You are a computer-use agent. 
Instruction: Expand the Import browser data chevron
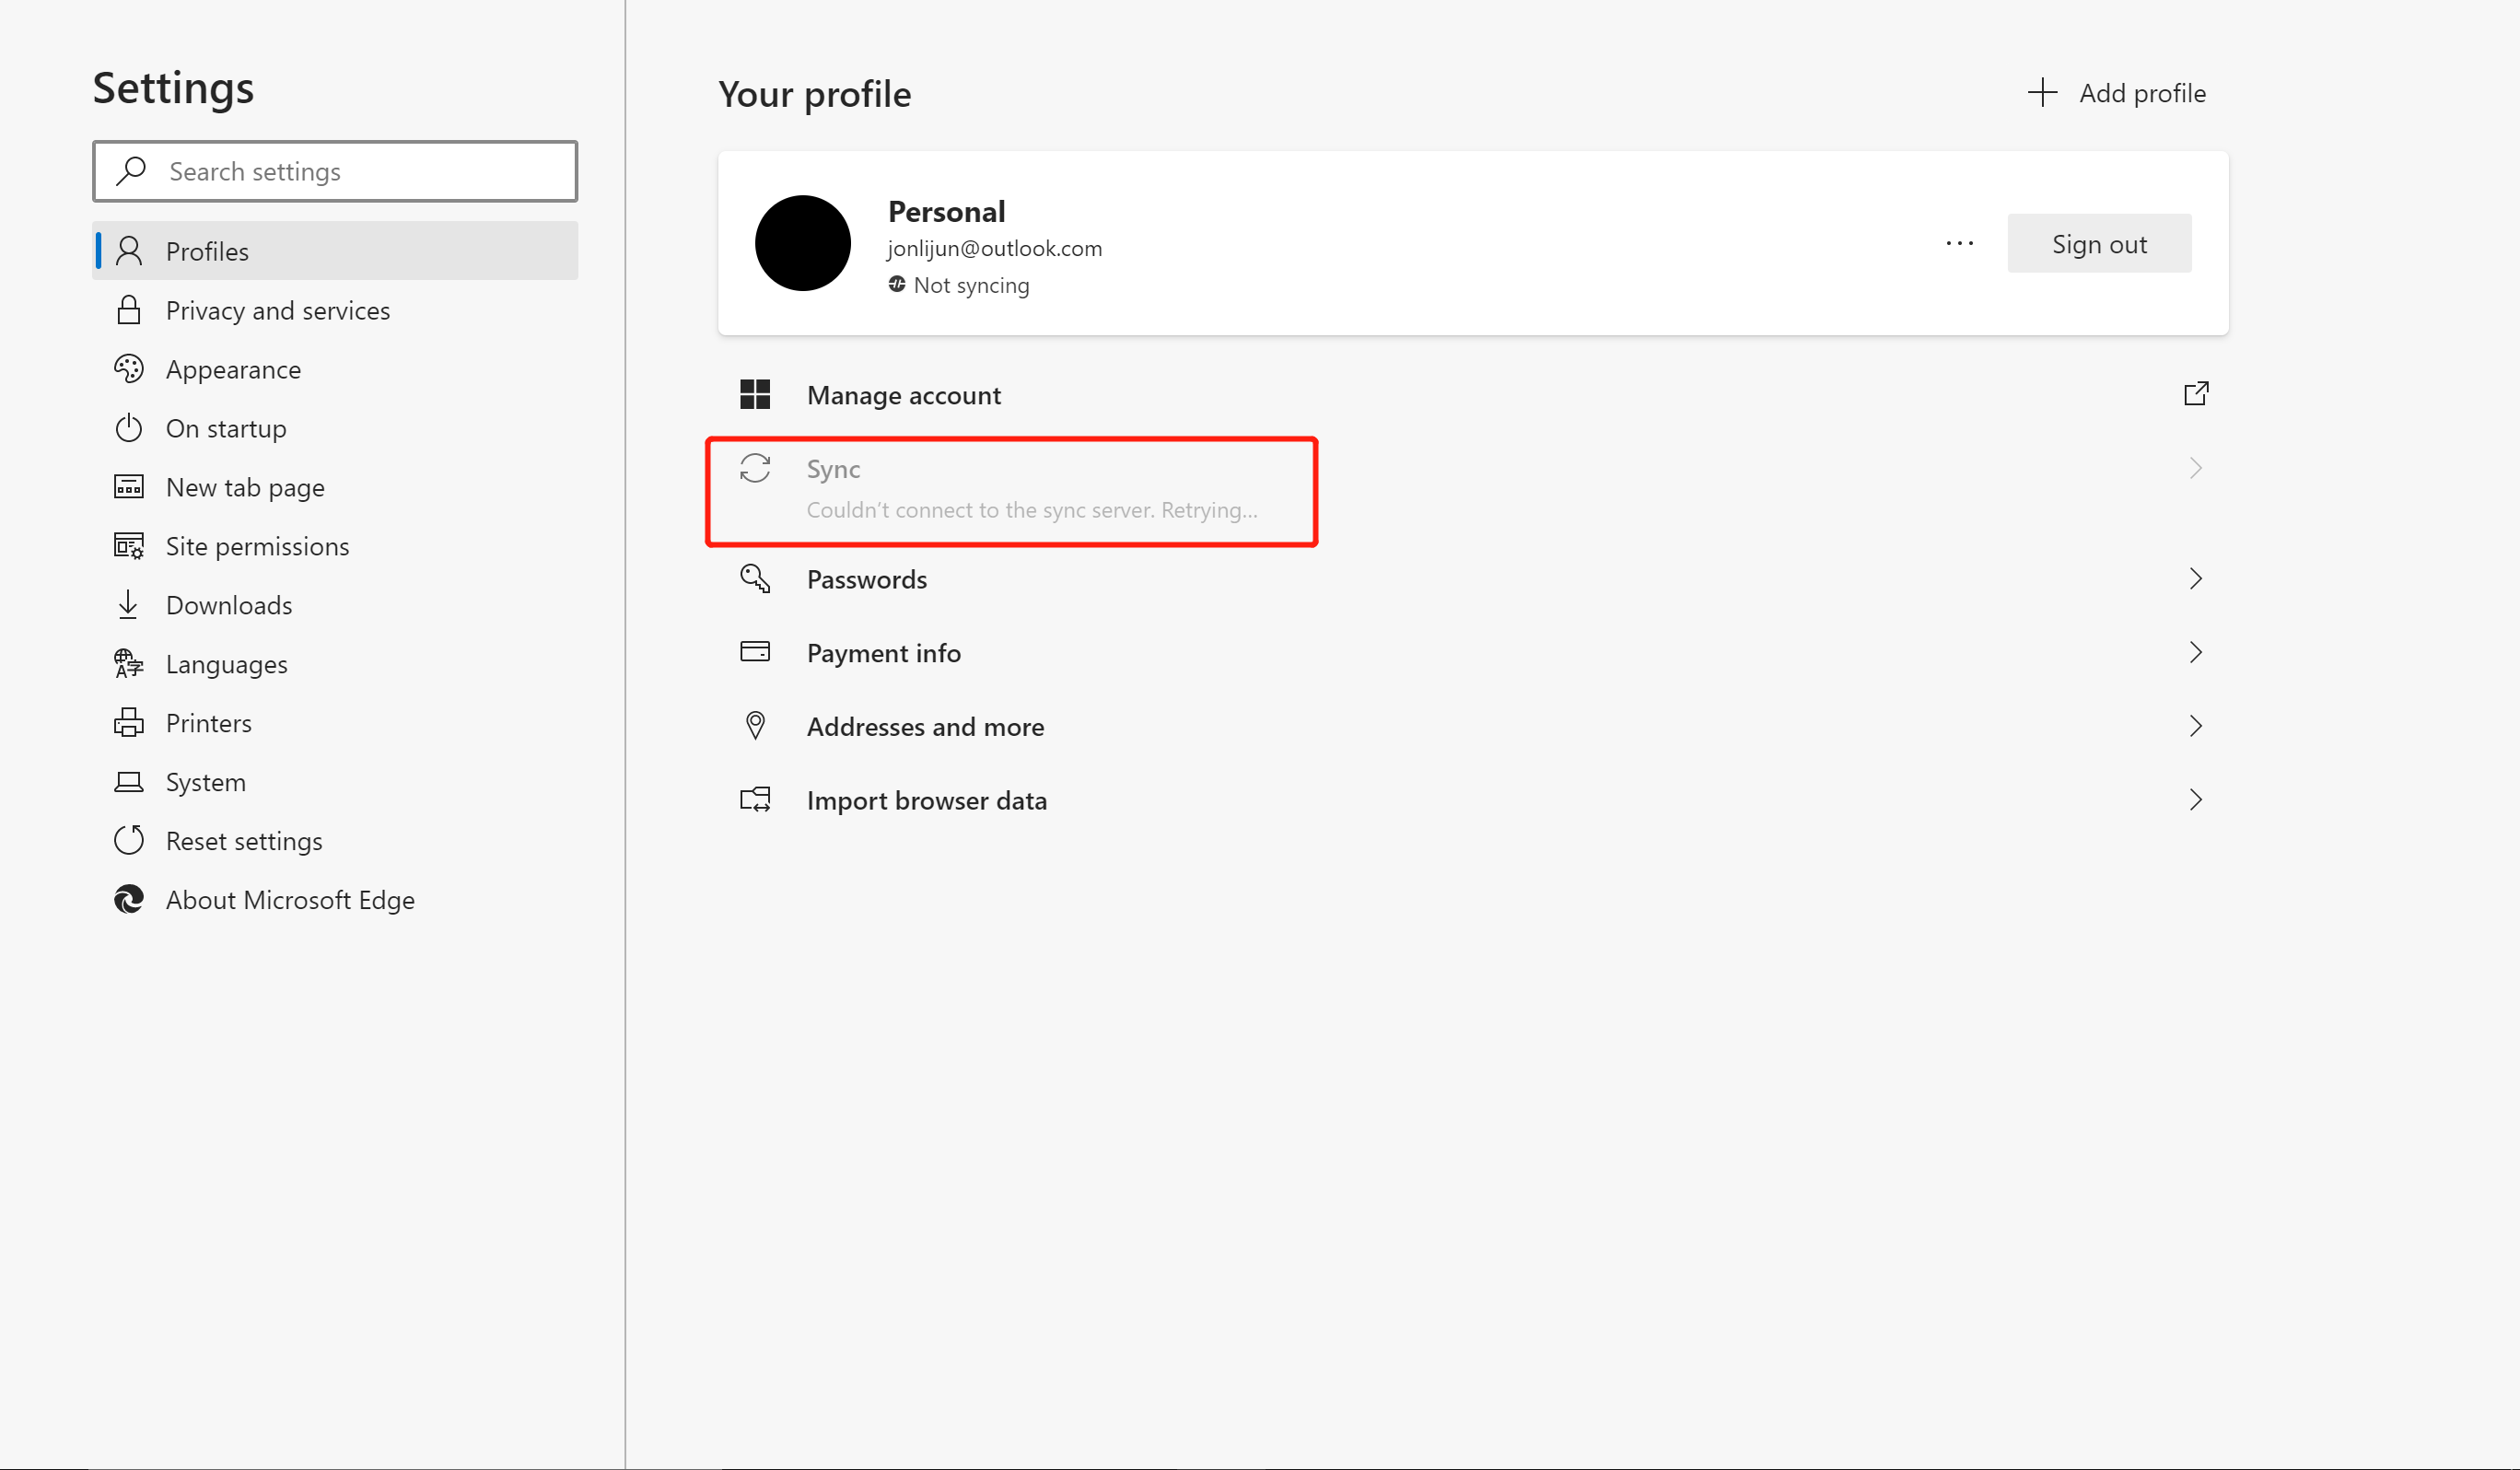2195,800
